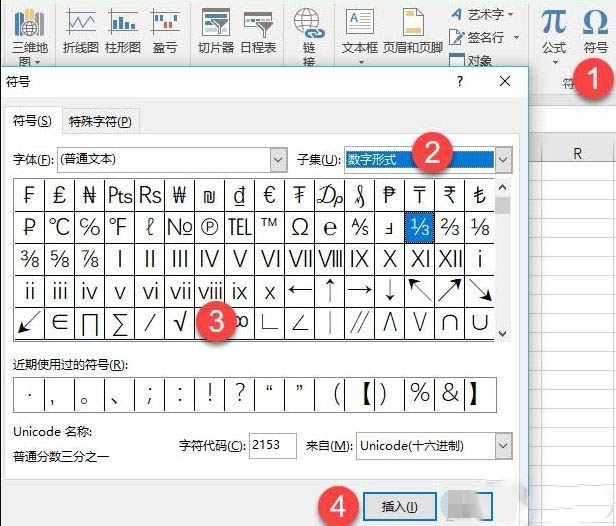Insert an Object (对象)

coord(471,60)
